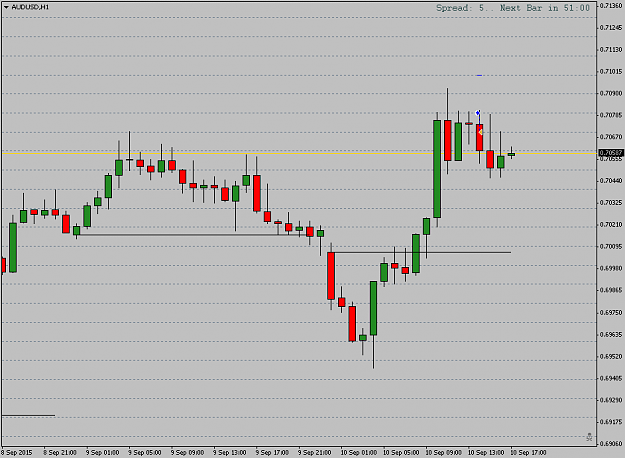Screen dimensions: 625x458
Task: Click the 9 Sep 09:00 time label
Action: point(187,453)
